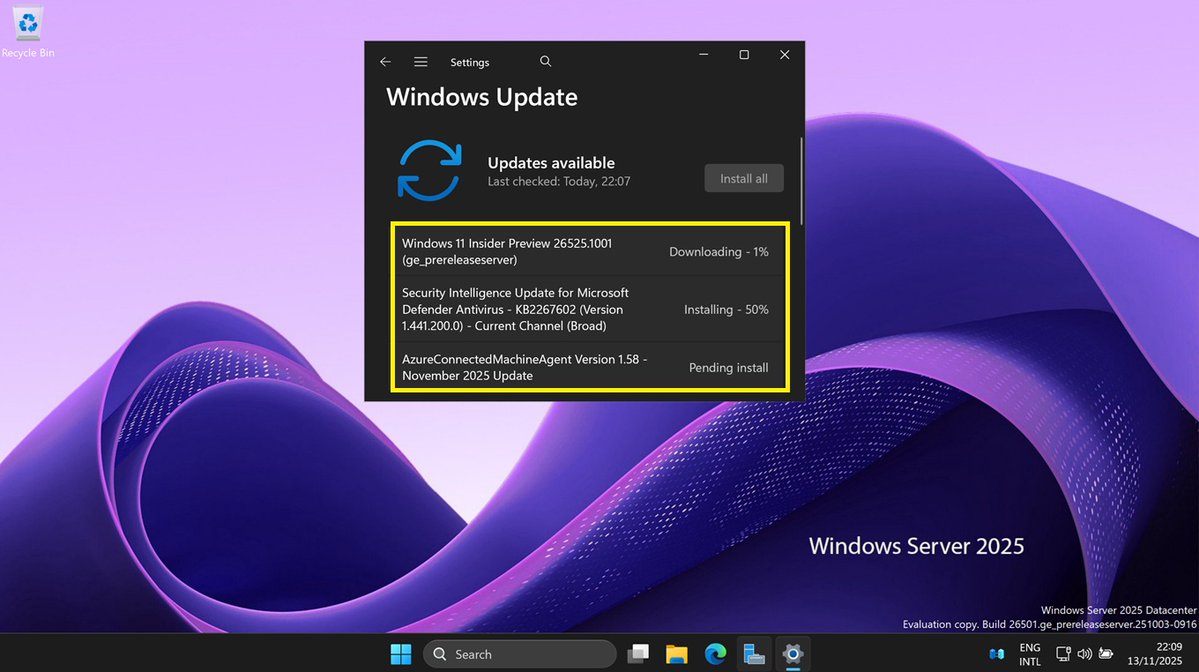Switch input language via the ENG INTL indicator
The width and height of the screenshot is (1199, 672).
click(x=1030, y=653)
